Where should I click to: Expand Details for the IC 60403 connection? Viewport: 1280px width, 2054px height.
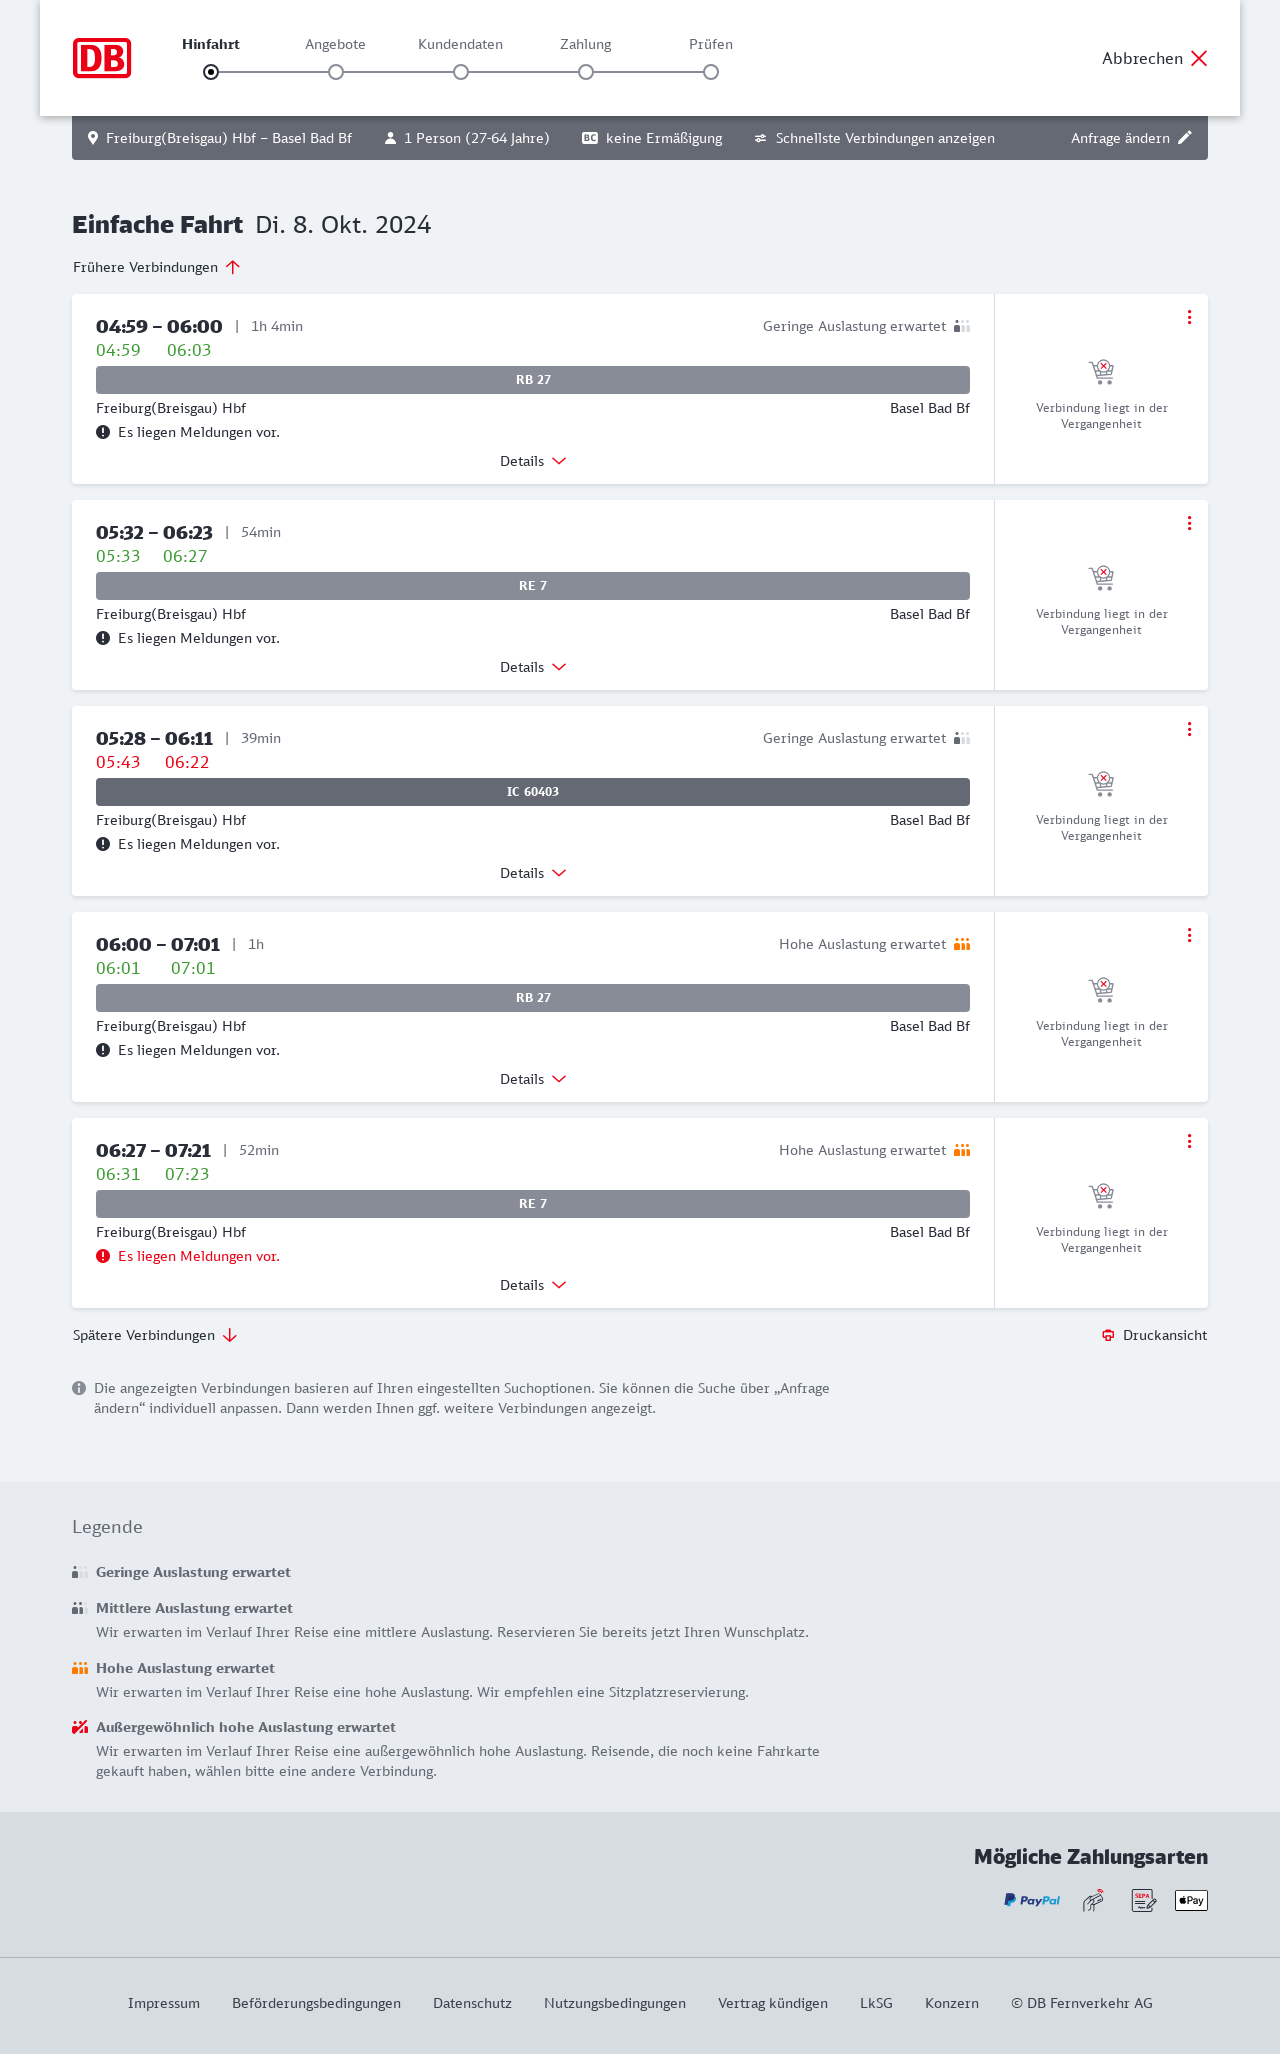(x=533, y=873)
